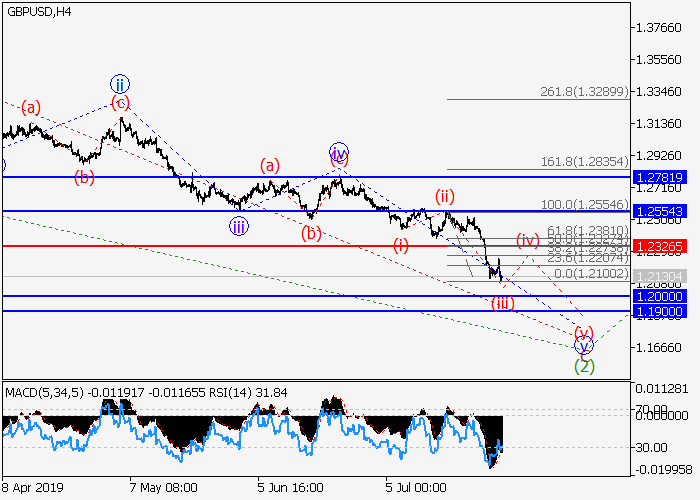The width and height of the screenshot is (700, 500).
Task: Click the circled wave ii marker
Action: point(120,84)
